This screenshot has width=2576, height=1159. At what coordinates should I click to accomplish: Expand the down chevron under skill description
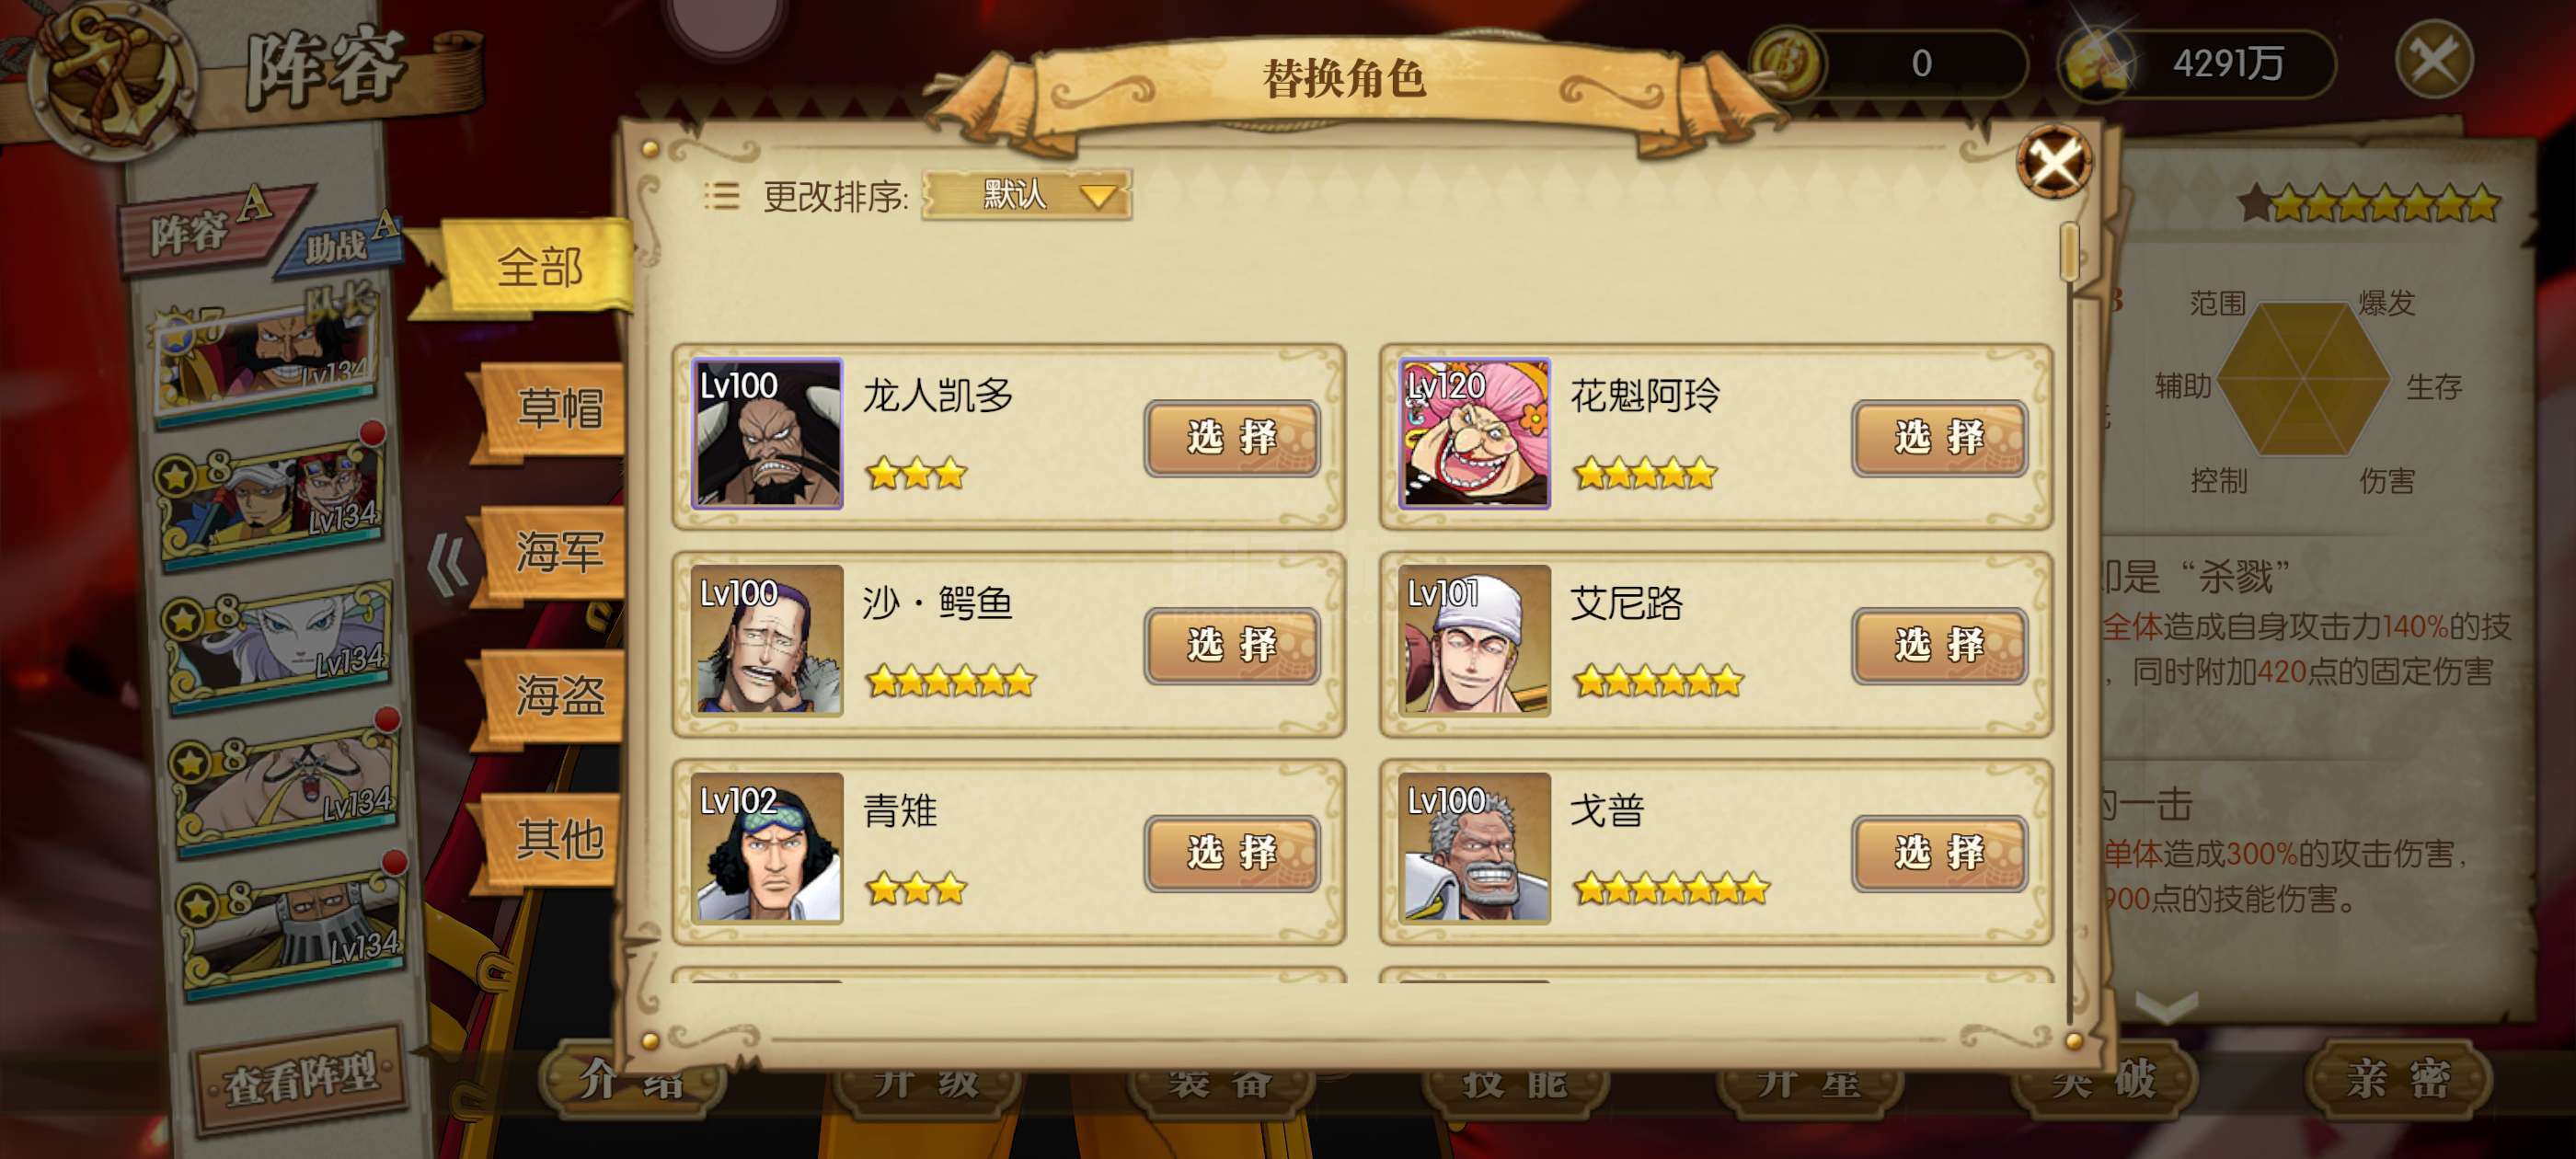[x=2166, y=1005]
